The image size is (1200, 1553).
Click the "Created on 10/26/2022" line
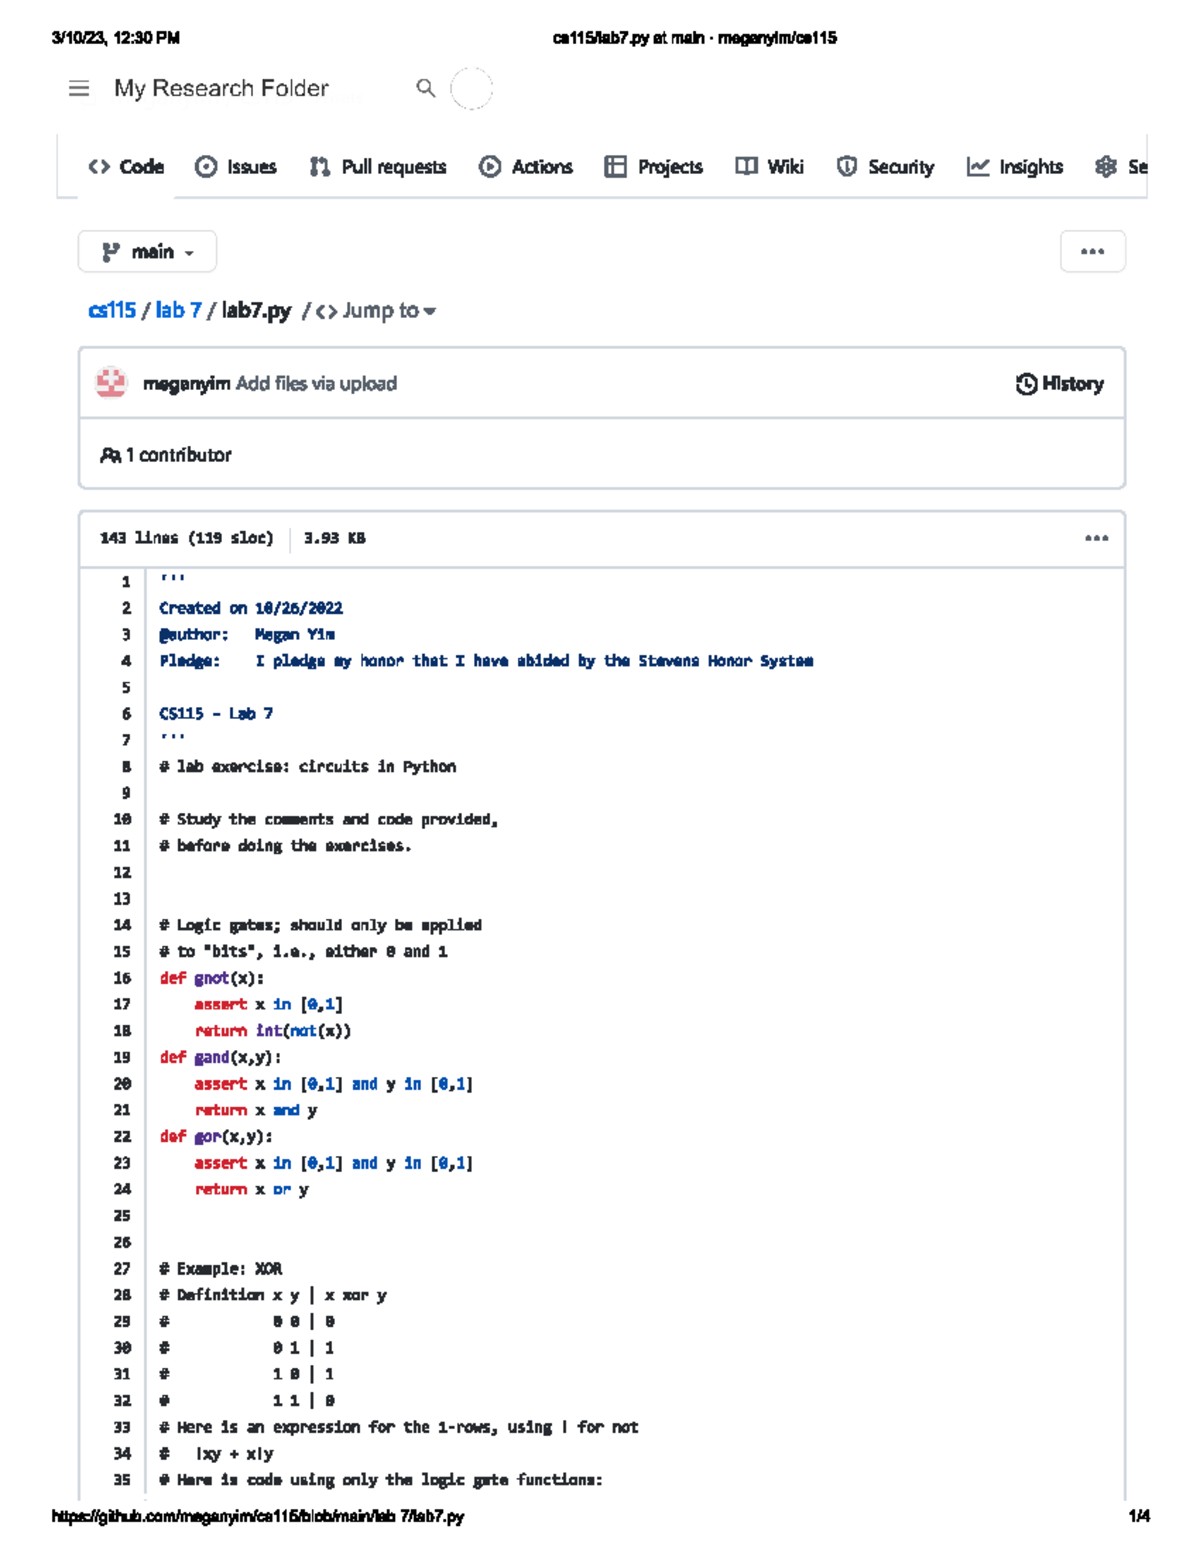[251, 608]
